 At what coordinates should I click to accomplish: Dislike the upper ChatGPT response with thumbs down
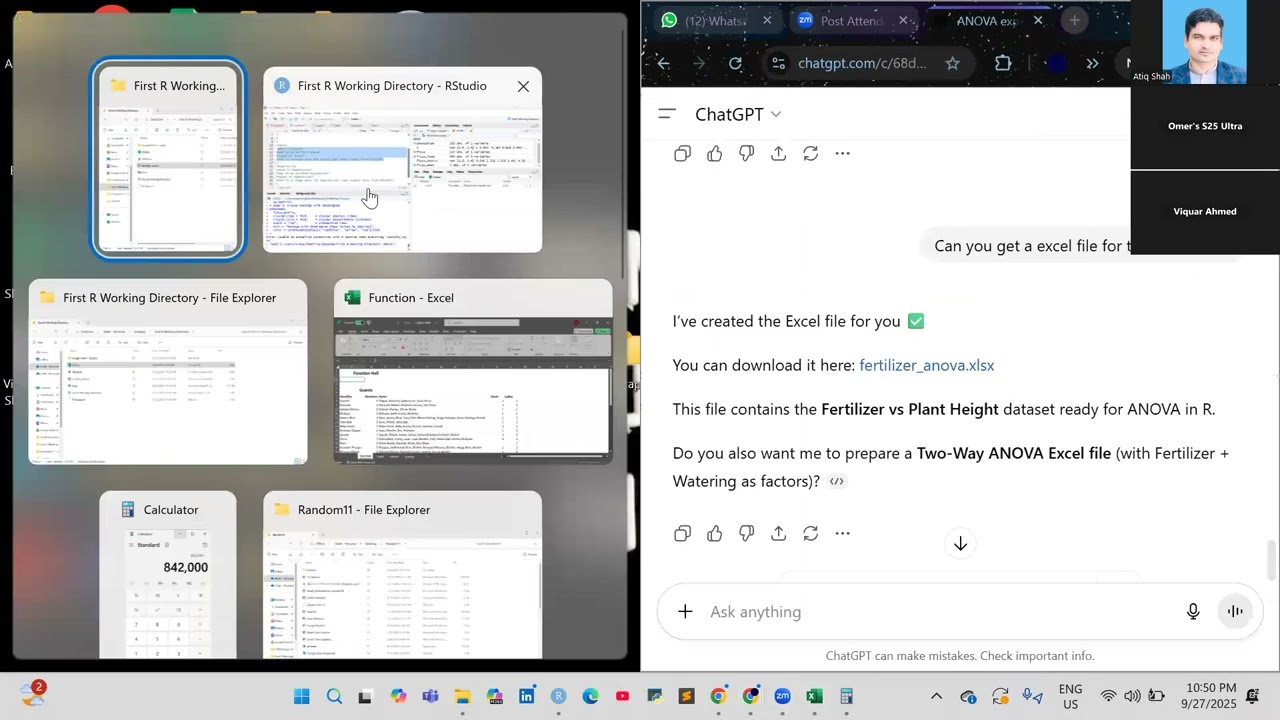[x=746, y=153]
